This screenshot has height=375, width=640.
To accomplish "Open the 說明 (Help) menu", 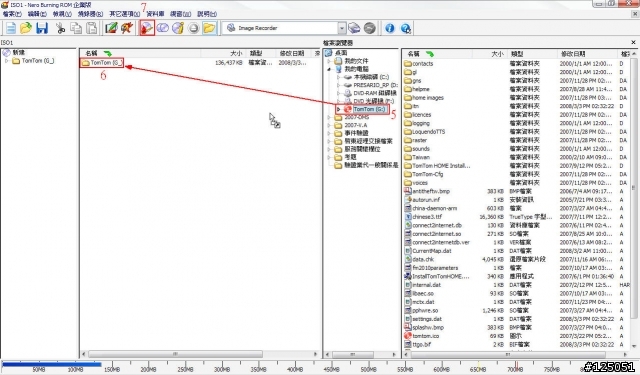I will click(x=207, y=14).
